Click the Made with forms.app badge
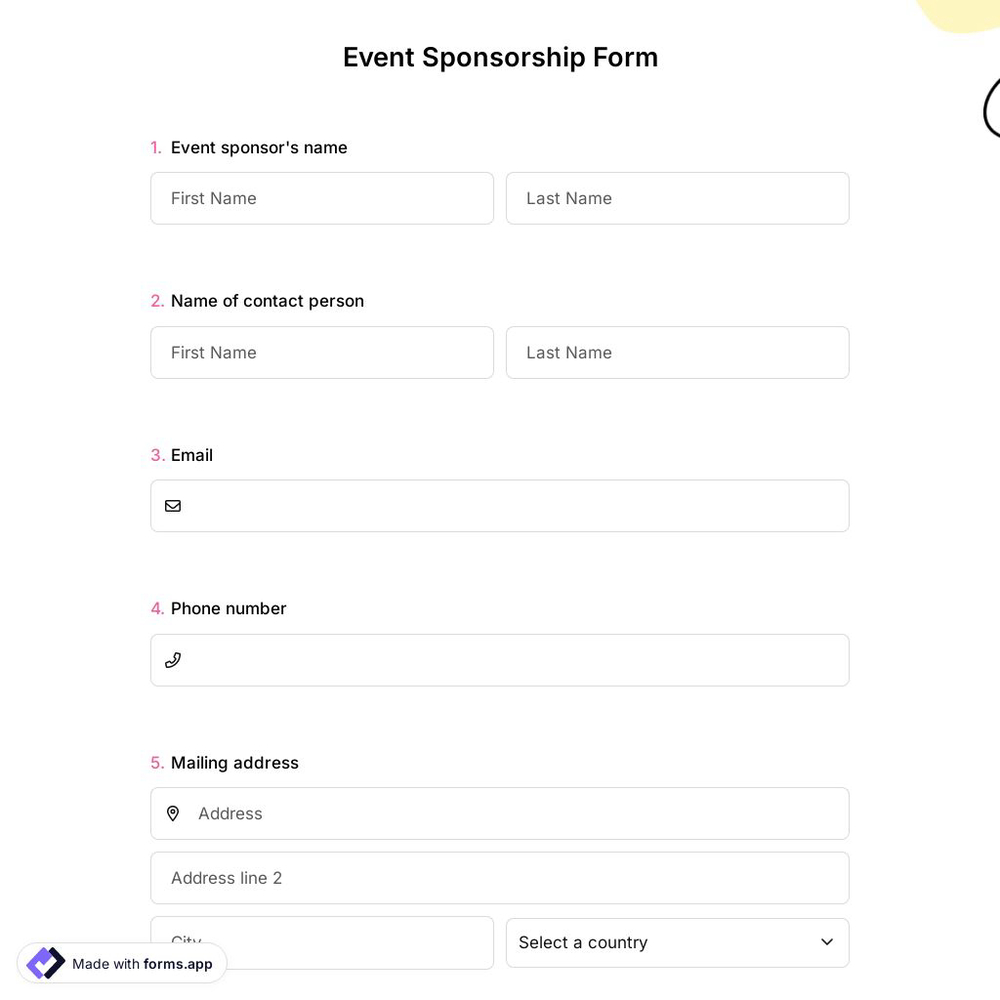 pyautogui.click(x=120, y=963)
